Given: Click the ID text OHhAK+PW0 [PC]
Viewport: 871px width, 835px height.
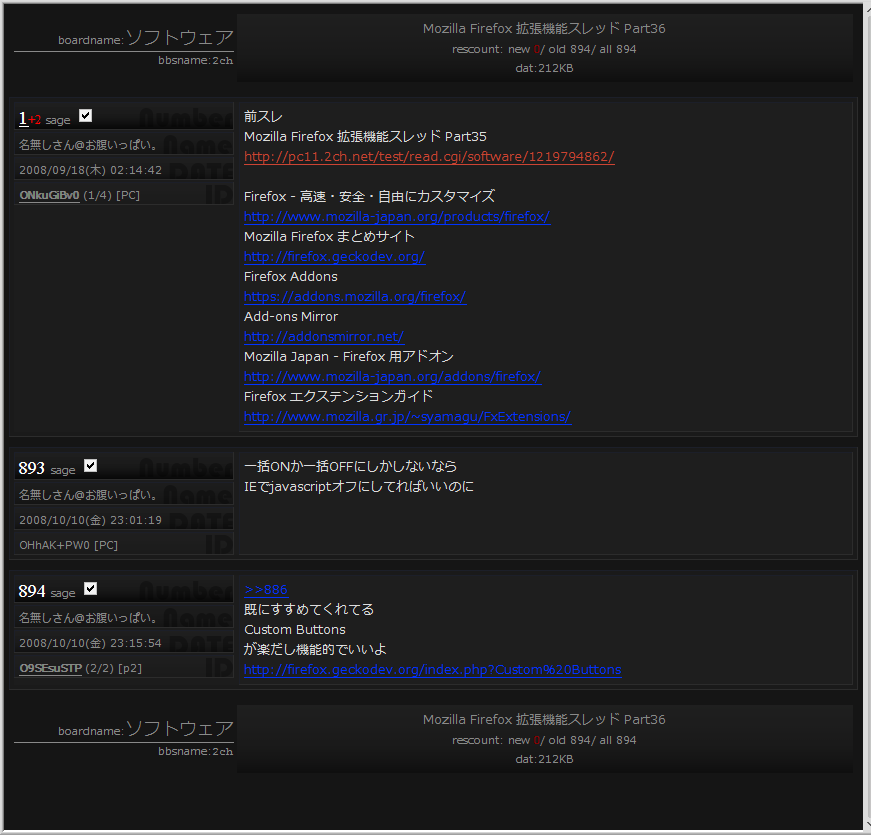Looking at the screenshot, I should (68, 546).
